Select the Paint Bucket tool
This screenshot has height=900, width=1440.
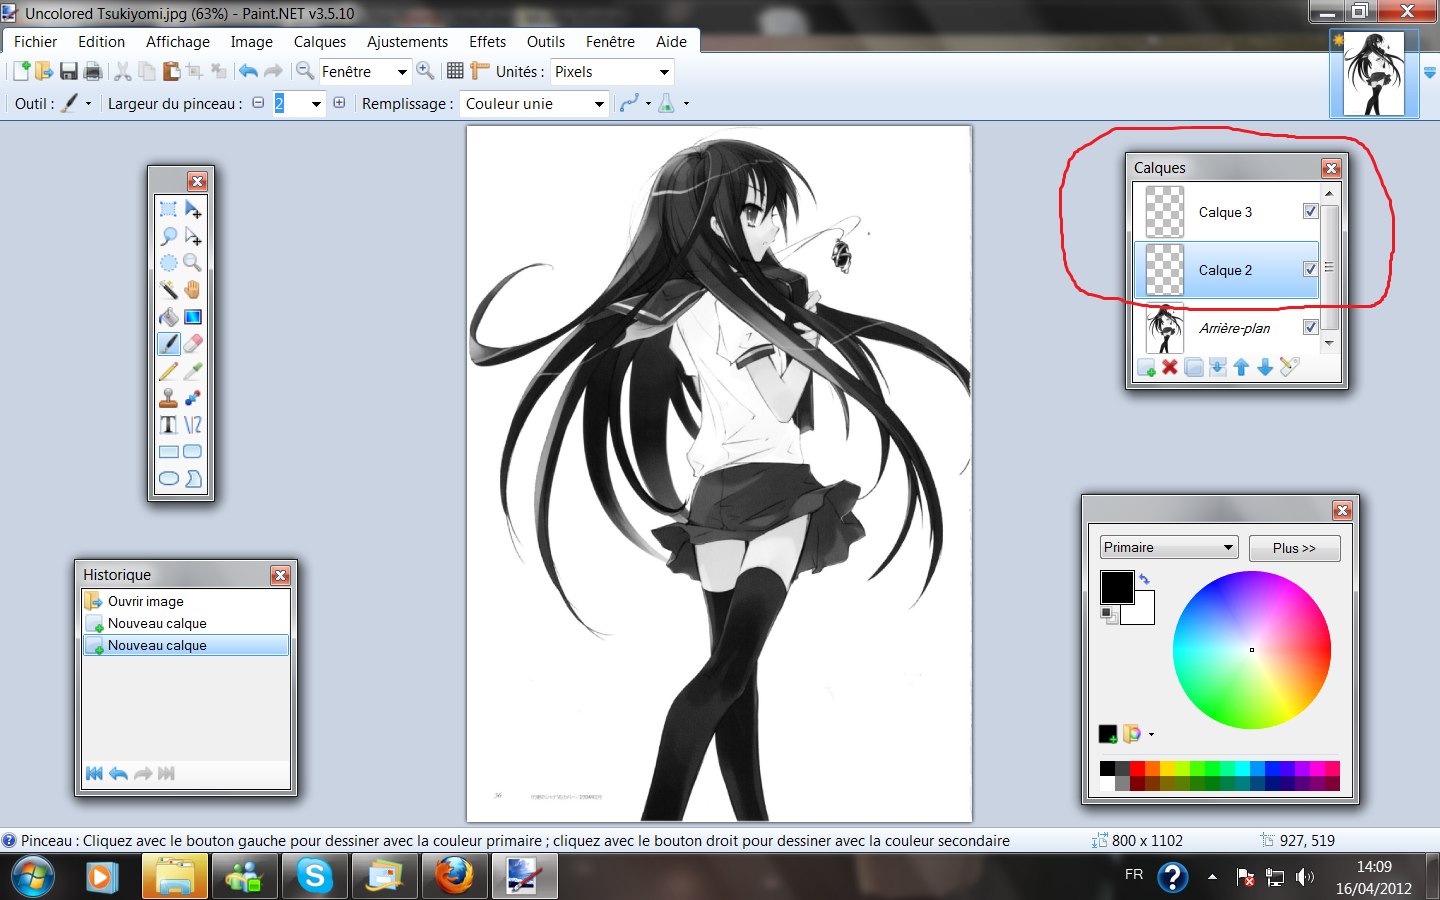tap(168, 317)
